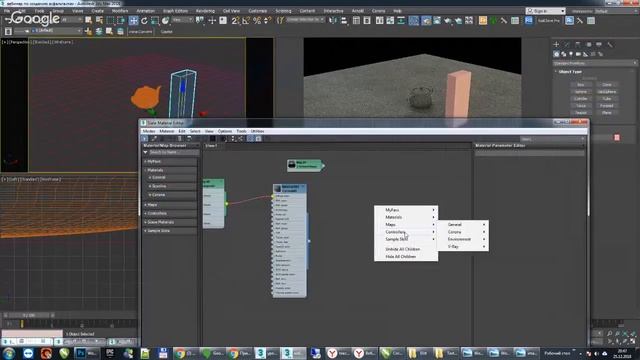Toggle the Angle Snap button
Screen dimensions: 640x360
[x=246, y=20]
